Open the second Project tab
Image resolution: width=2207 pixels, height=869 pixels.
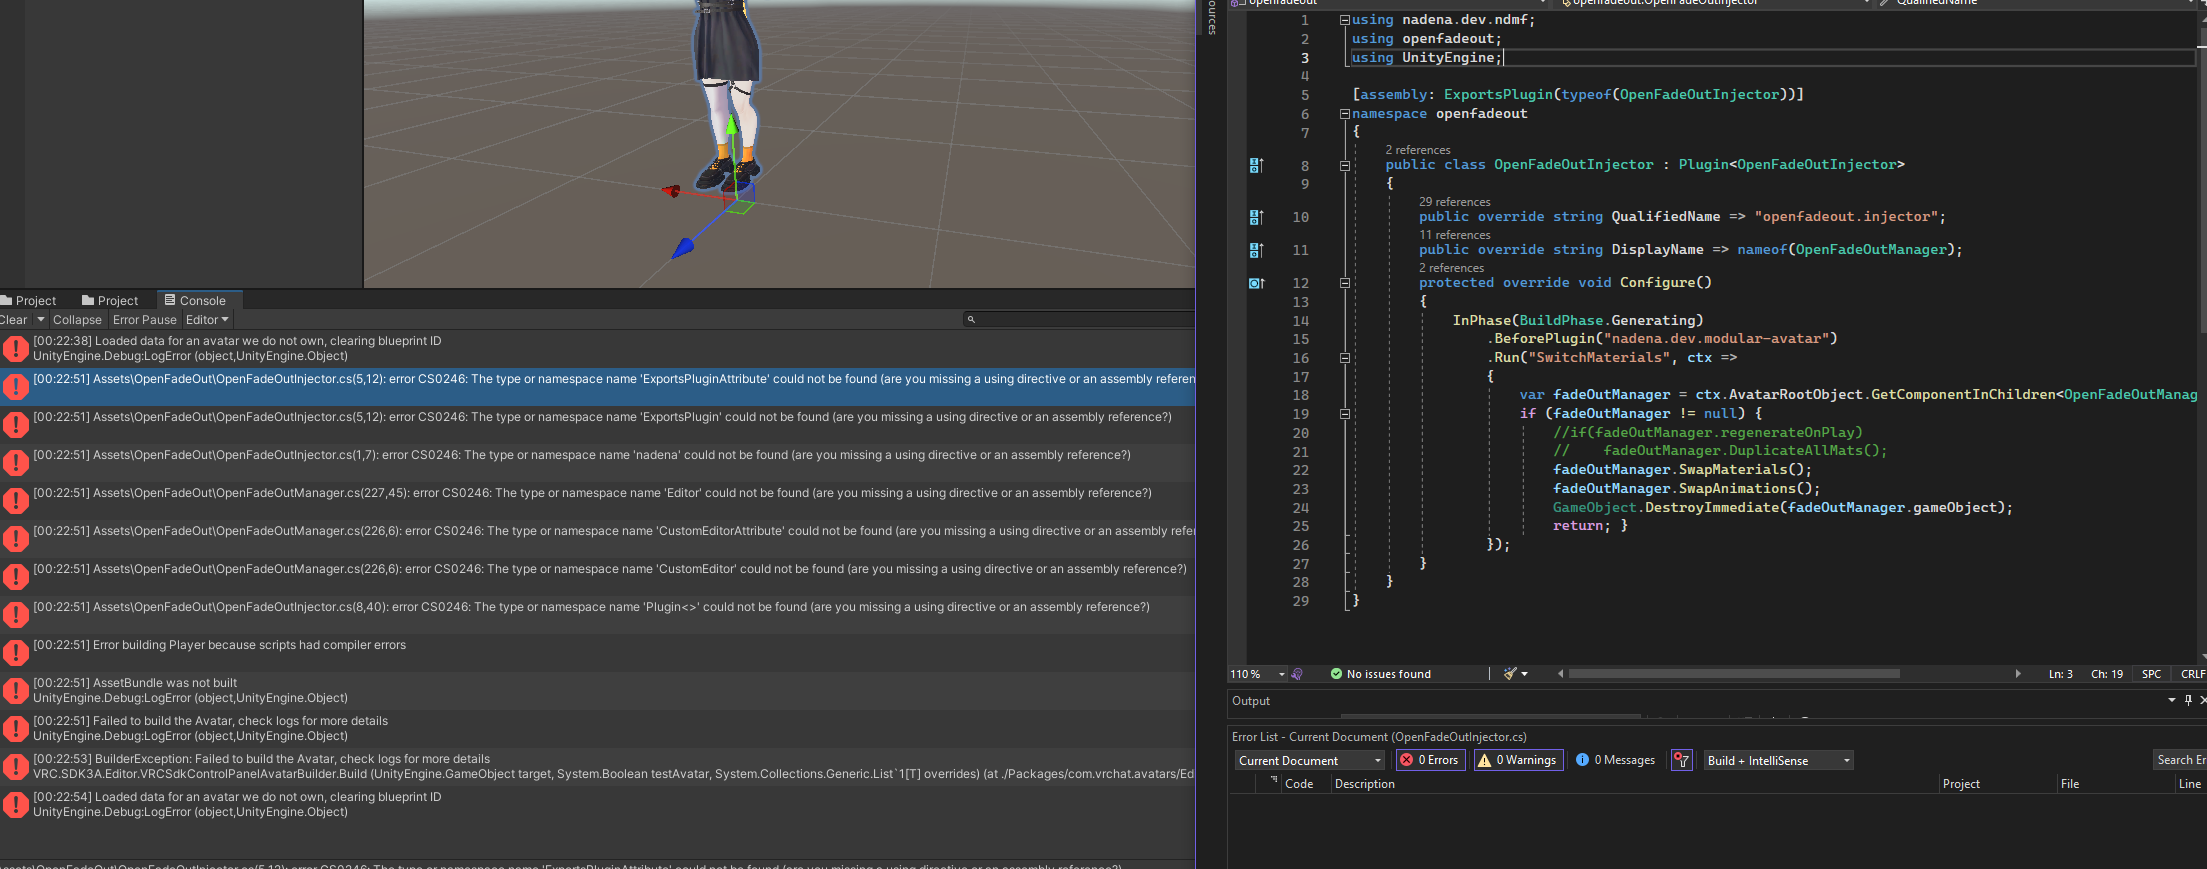click(x=110, y=301)
